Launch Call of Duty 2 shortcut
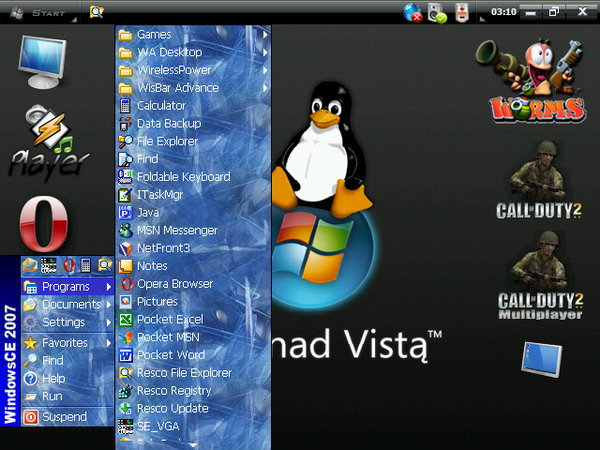Image resolution: width=600 pixels, height=450 pixels. tap(539, 181)
